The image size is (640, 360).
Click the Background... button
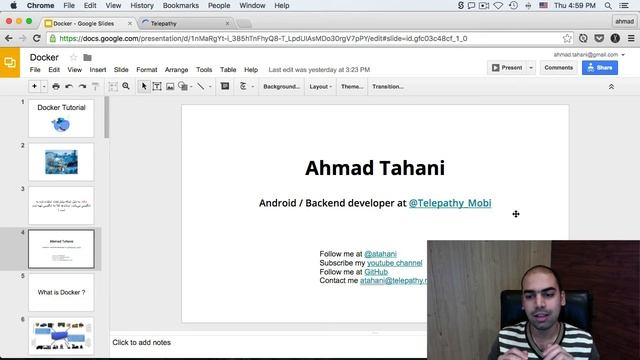281,87
